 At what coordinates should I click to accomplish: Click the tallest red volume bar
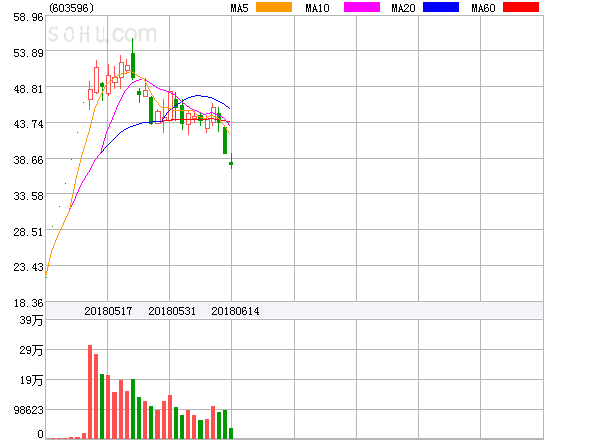tap(90, 392)
